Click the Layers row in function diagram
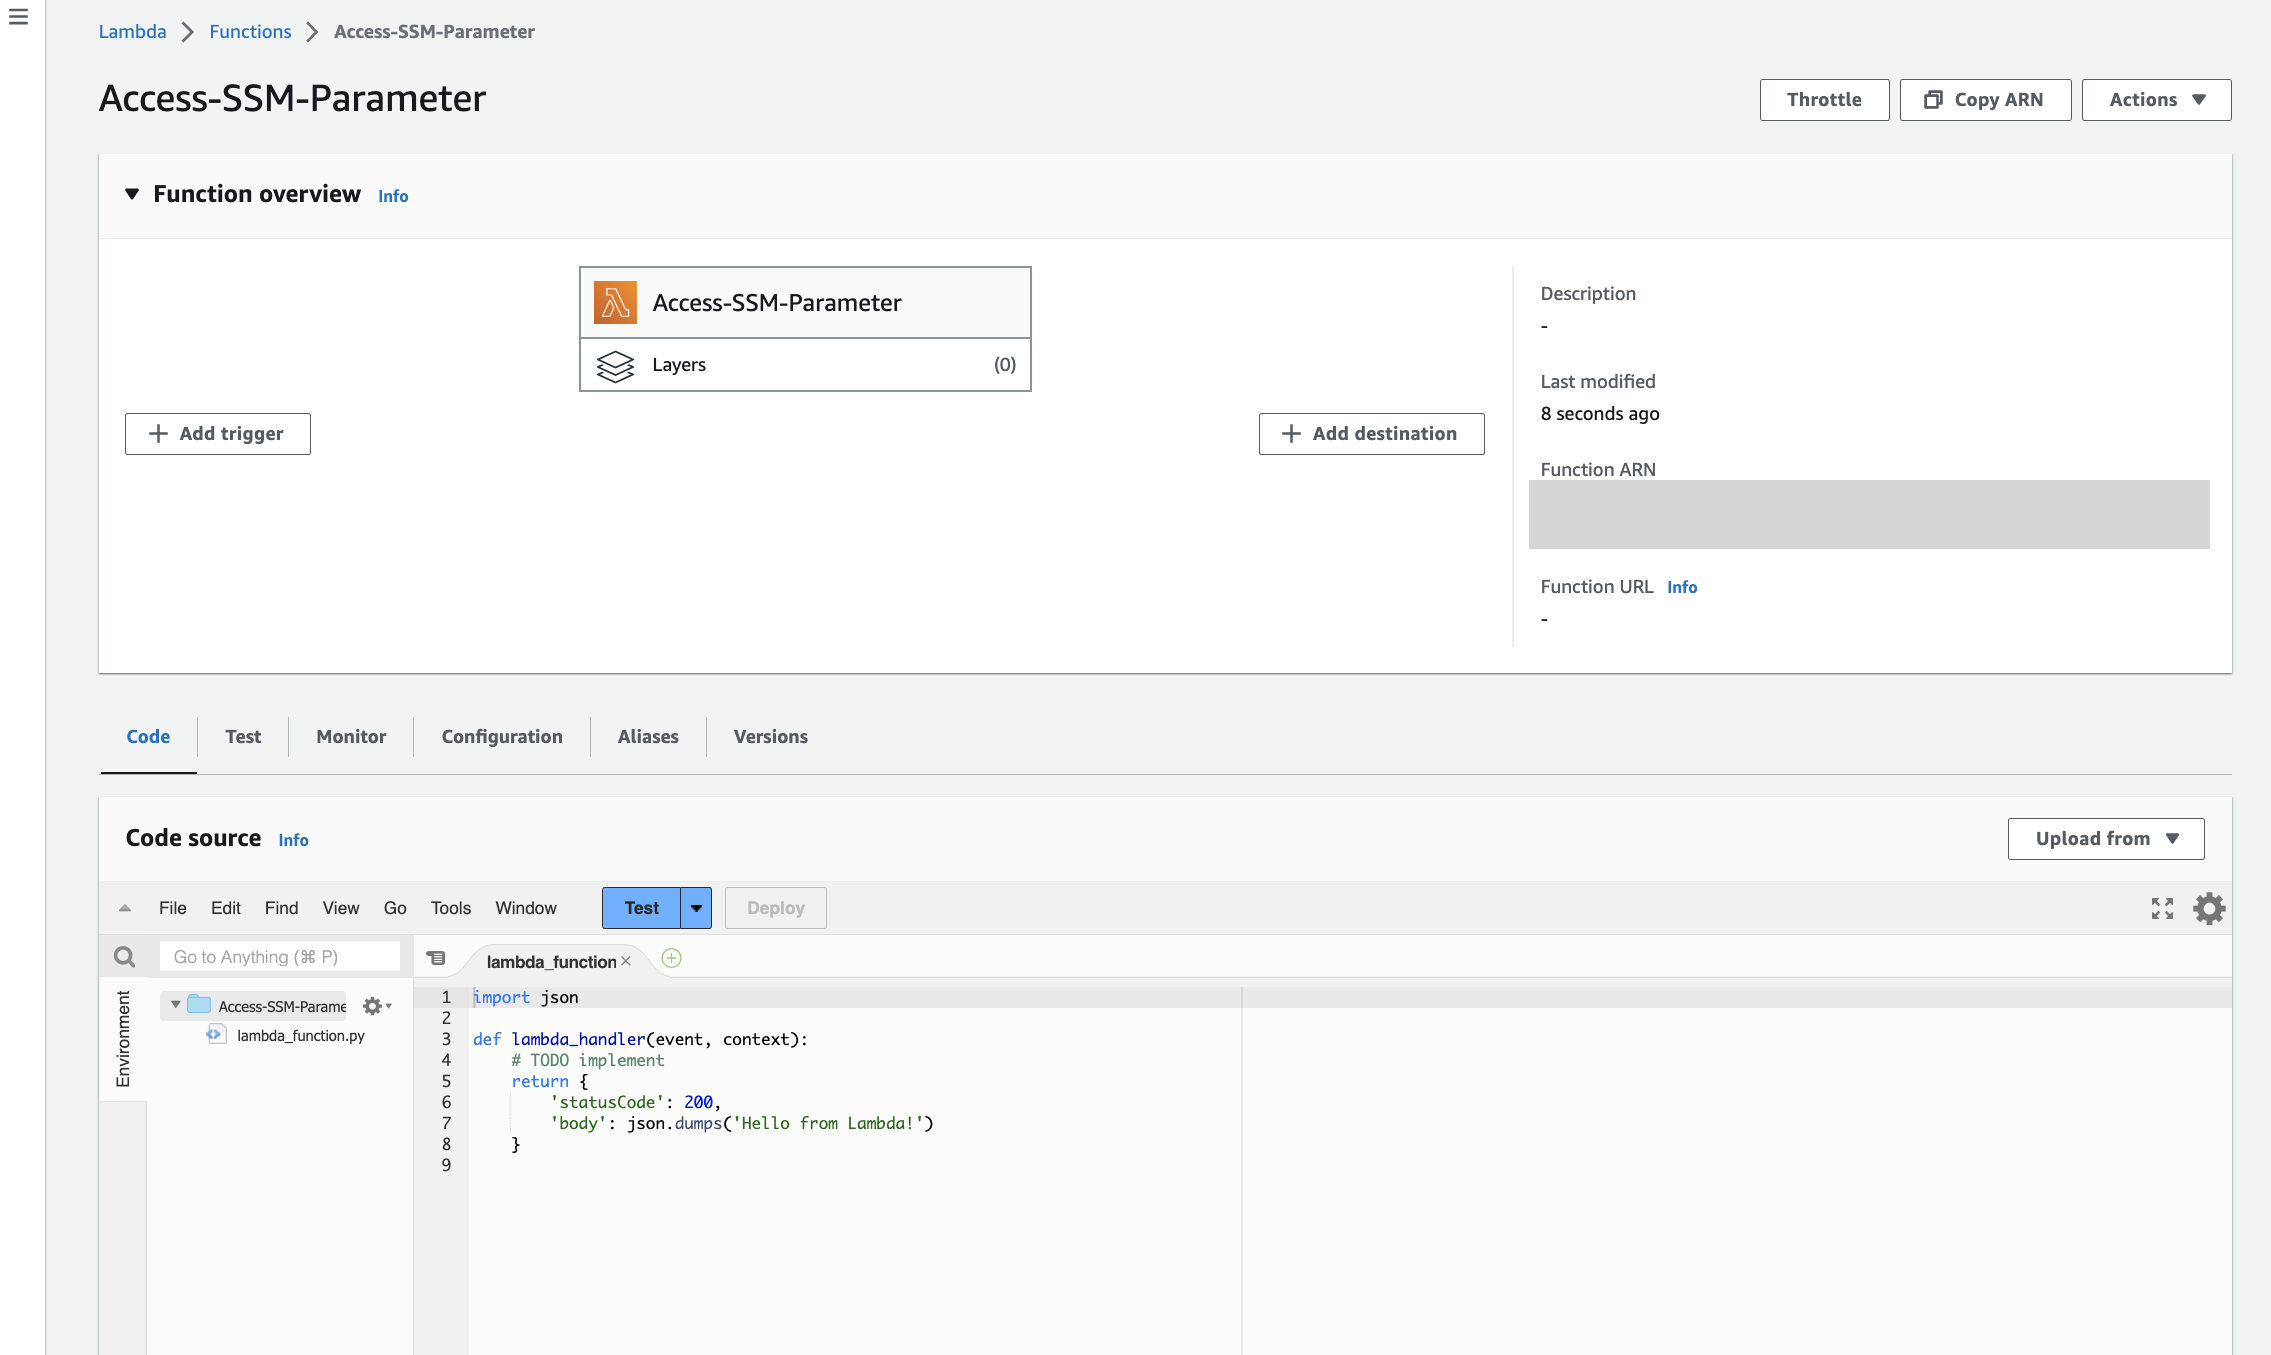This screenshot has width=2271, height=1355. coord(805,365)
